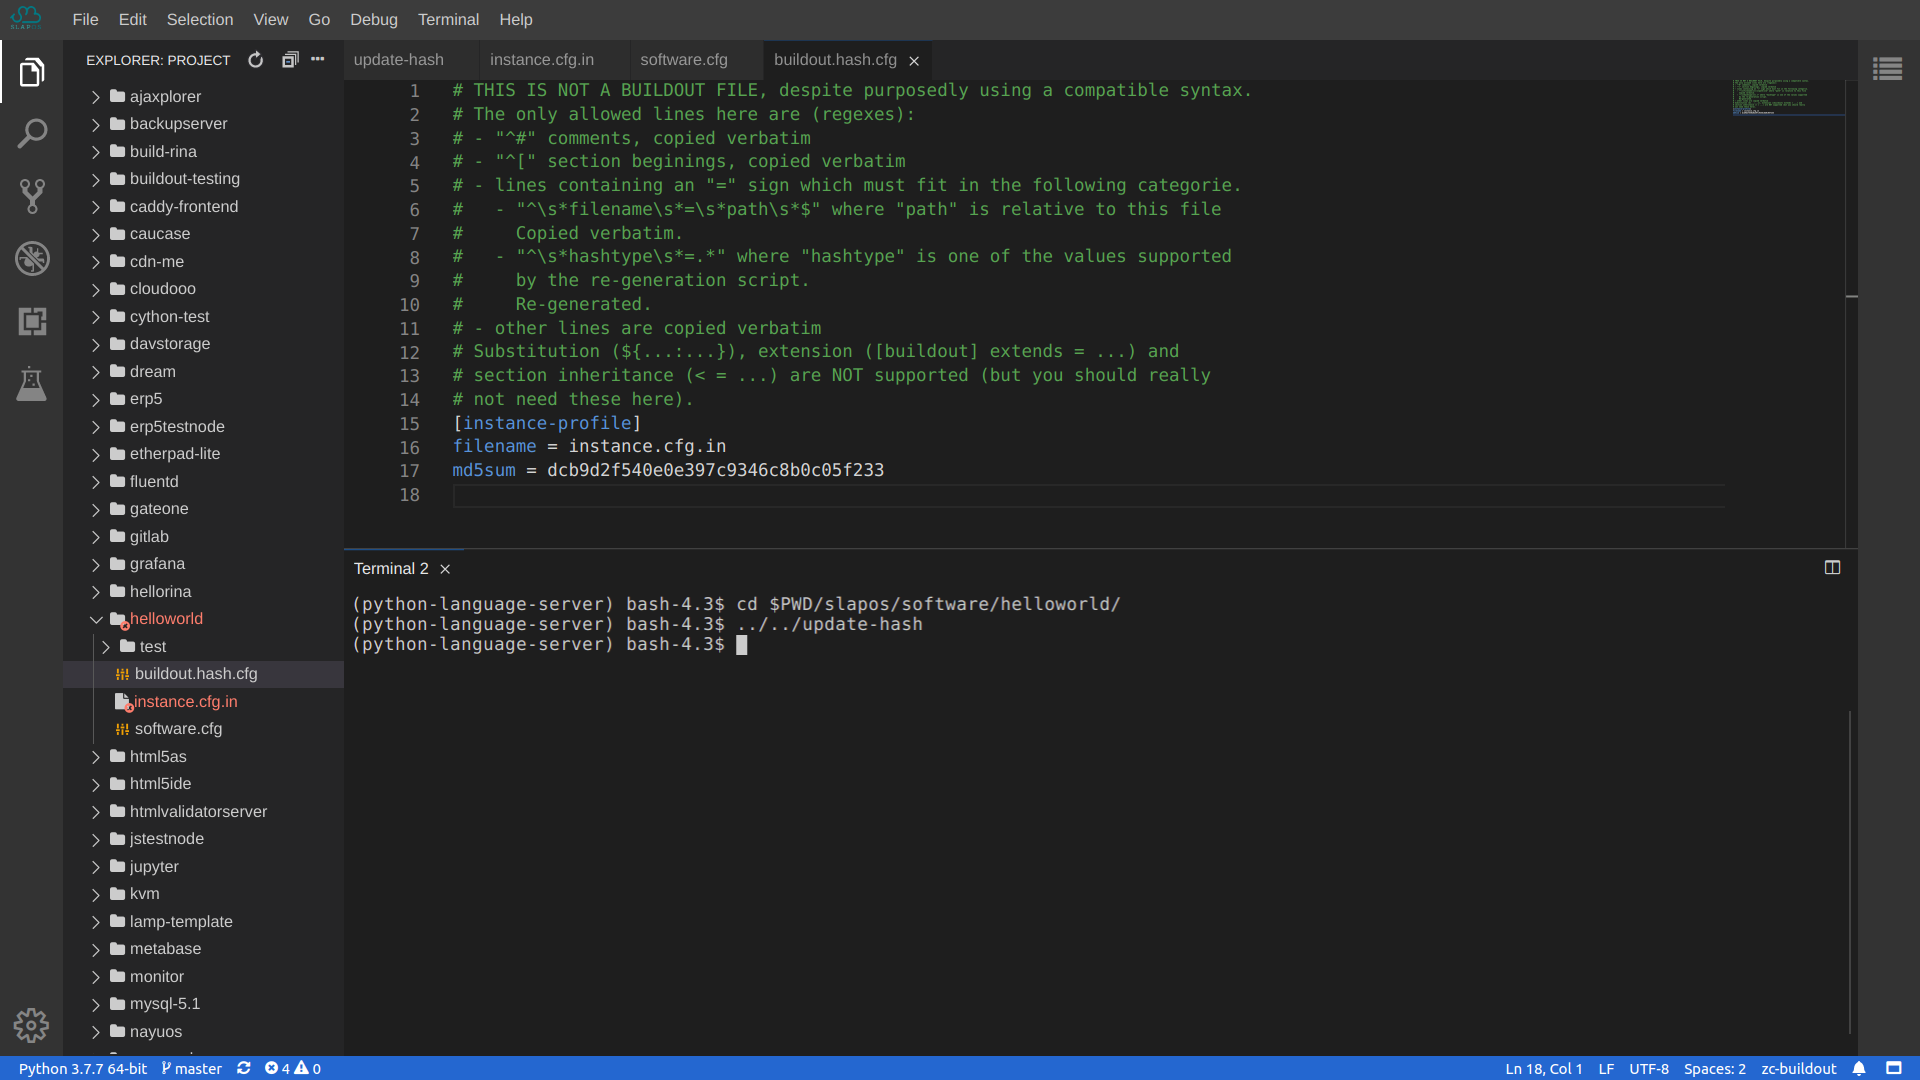The height and width of the screenshot is (1080, 1920).
Task: Open the Selection menu
Action: [x=199, y=19]
